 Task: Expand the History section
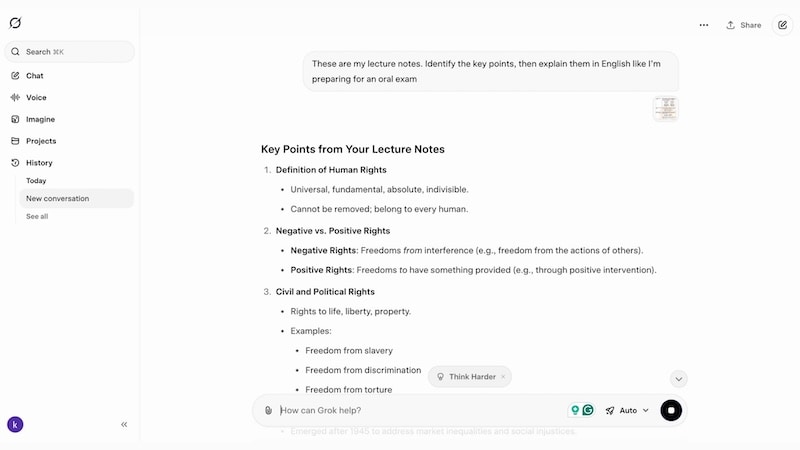[39, 163]
